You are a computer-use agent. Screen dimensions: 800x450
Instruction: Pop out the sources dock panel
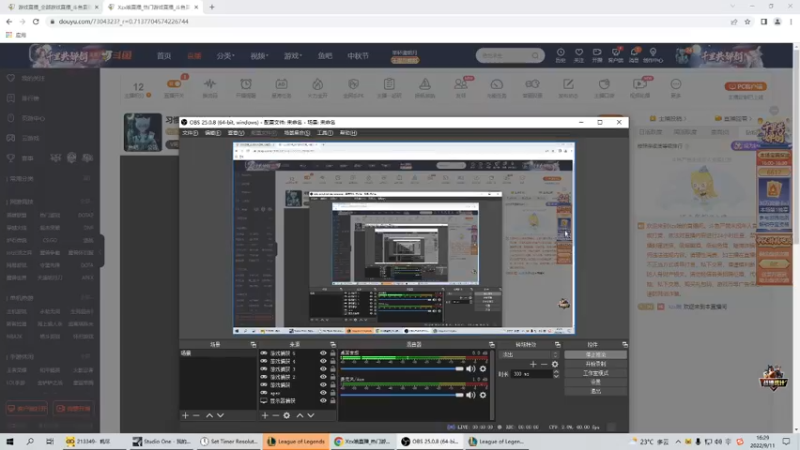point(333,344)
